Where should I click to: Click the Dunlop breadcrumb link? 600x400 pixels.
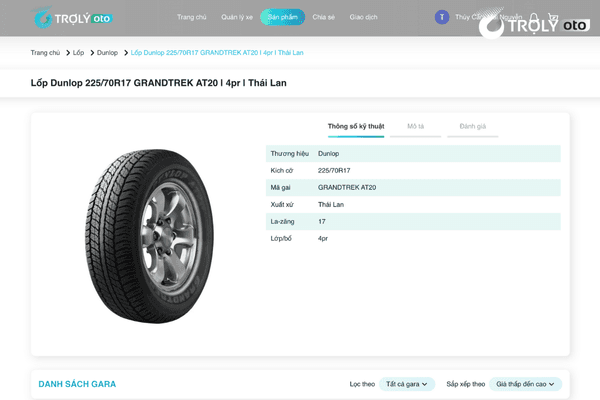pyautogui.click(x=107, y=52)
